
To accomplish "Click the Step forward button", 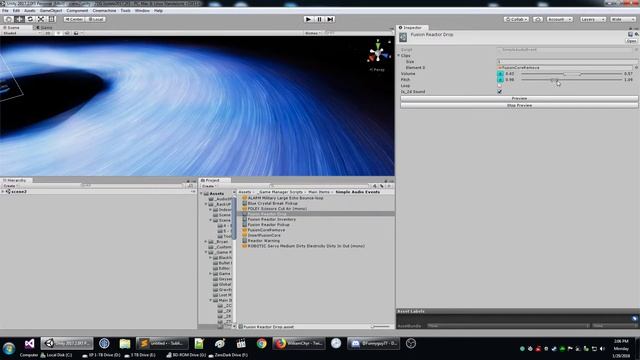I will pos(331,19).
